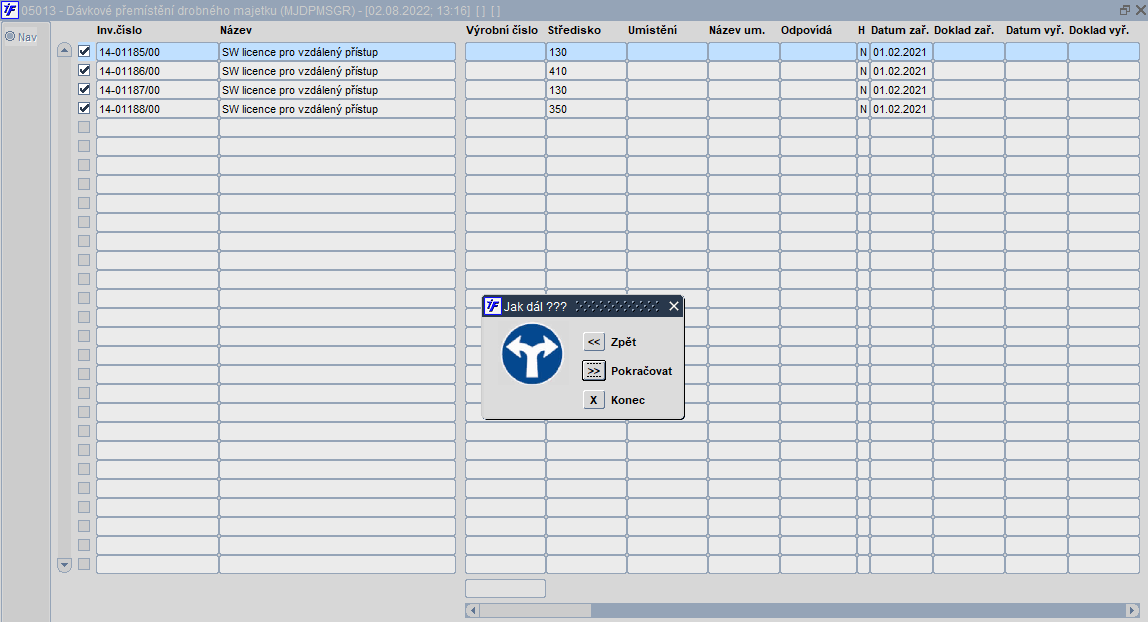Viewport: 1148px width, 622px height.
Task: Tick the first empty row checkbox below 14-01188/00
Action: 84,127
